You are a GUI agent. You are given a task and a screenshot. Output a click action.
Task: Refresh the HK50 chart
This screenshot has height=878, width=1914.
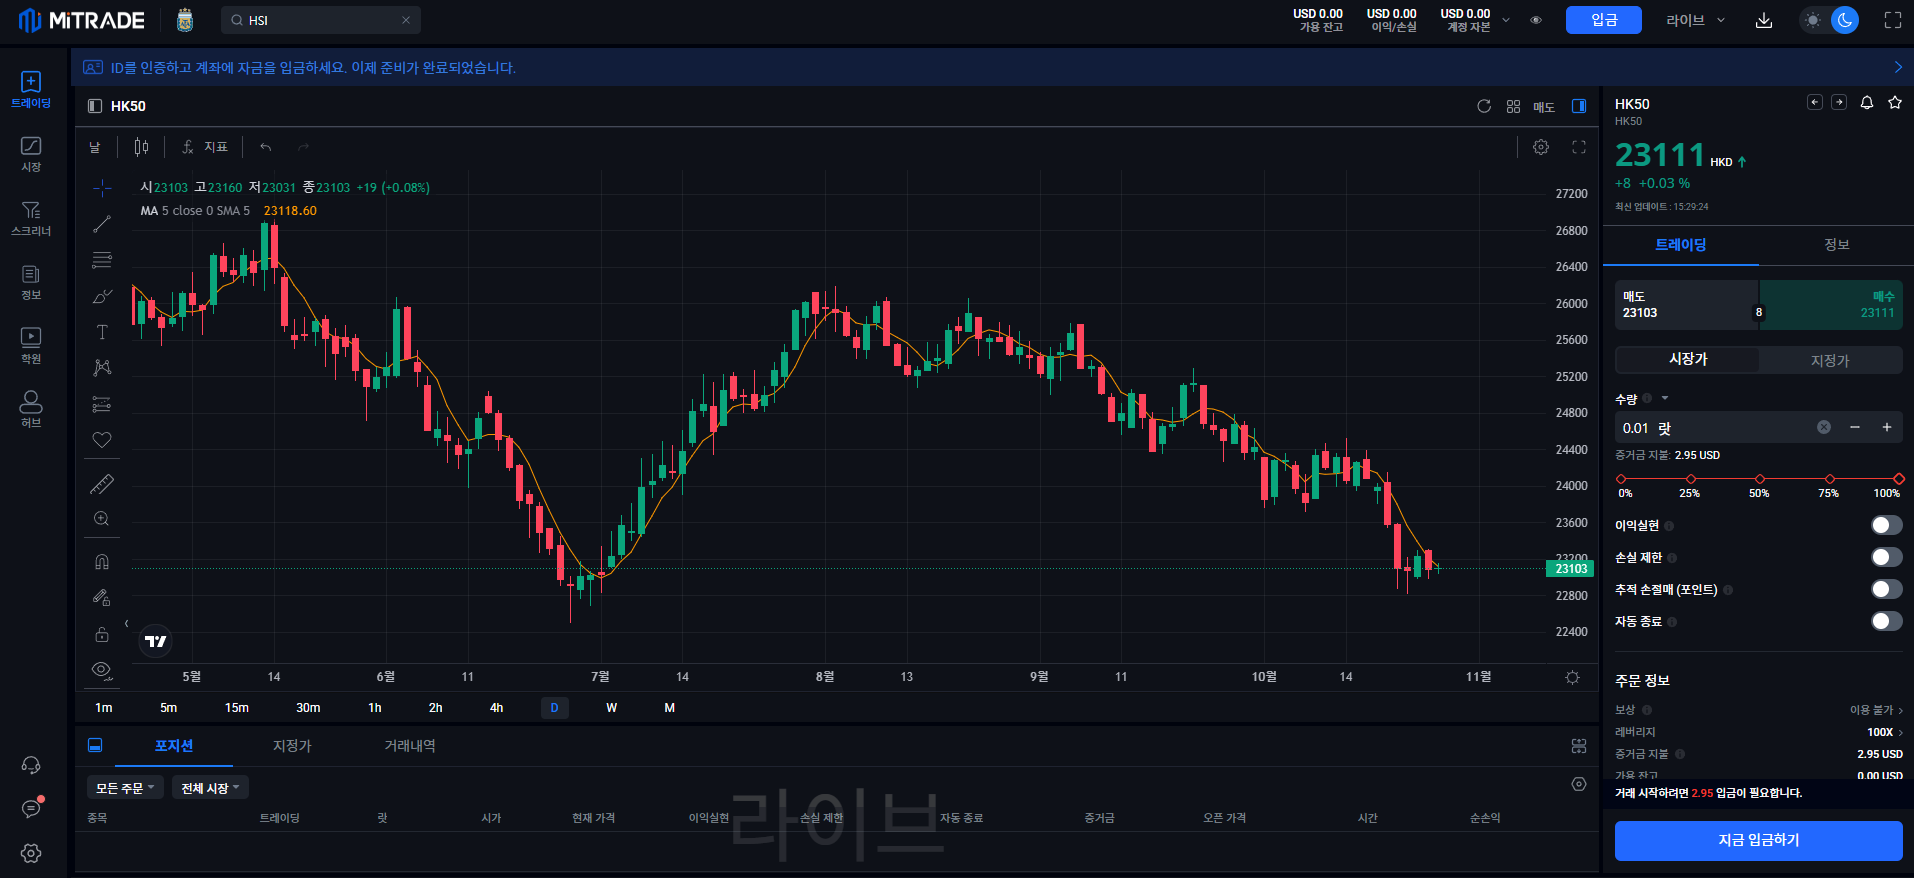[x=1484, y=106]
